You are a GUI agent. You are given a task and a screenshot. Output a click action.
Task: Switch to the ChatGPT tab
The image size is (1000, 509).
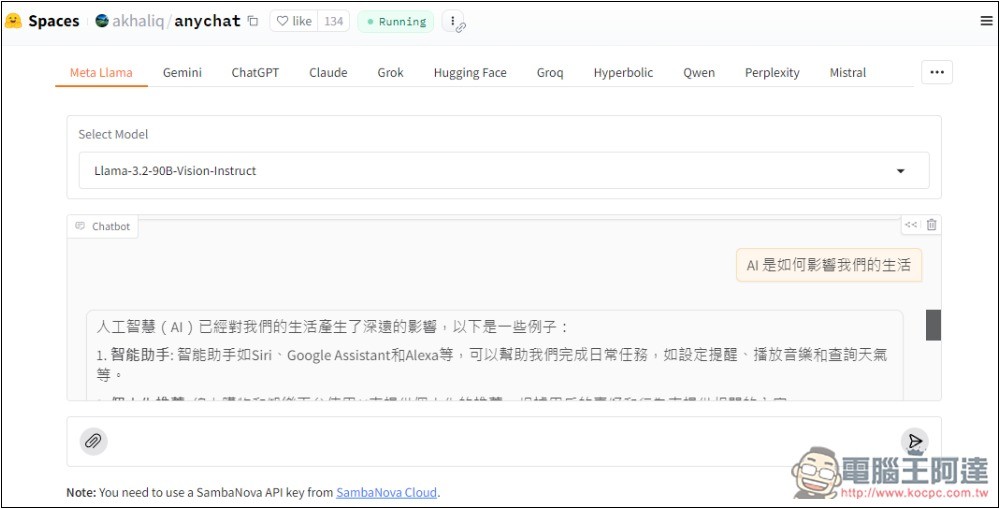click(255, 73)
